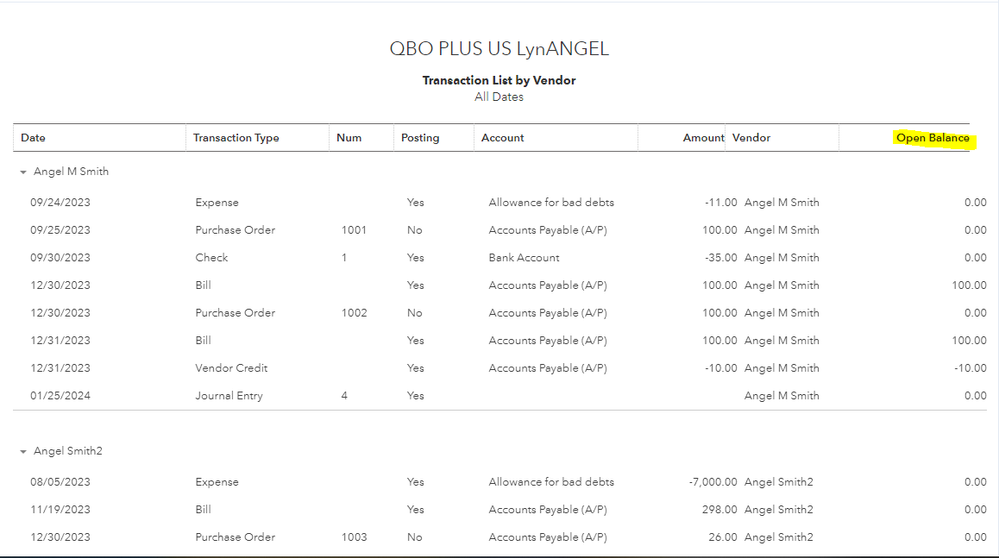999x558 pixels.
Task: Click Bank Account in the Check row
Action: tap(524, 257)
